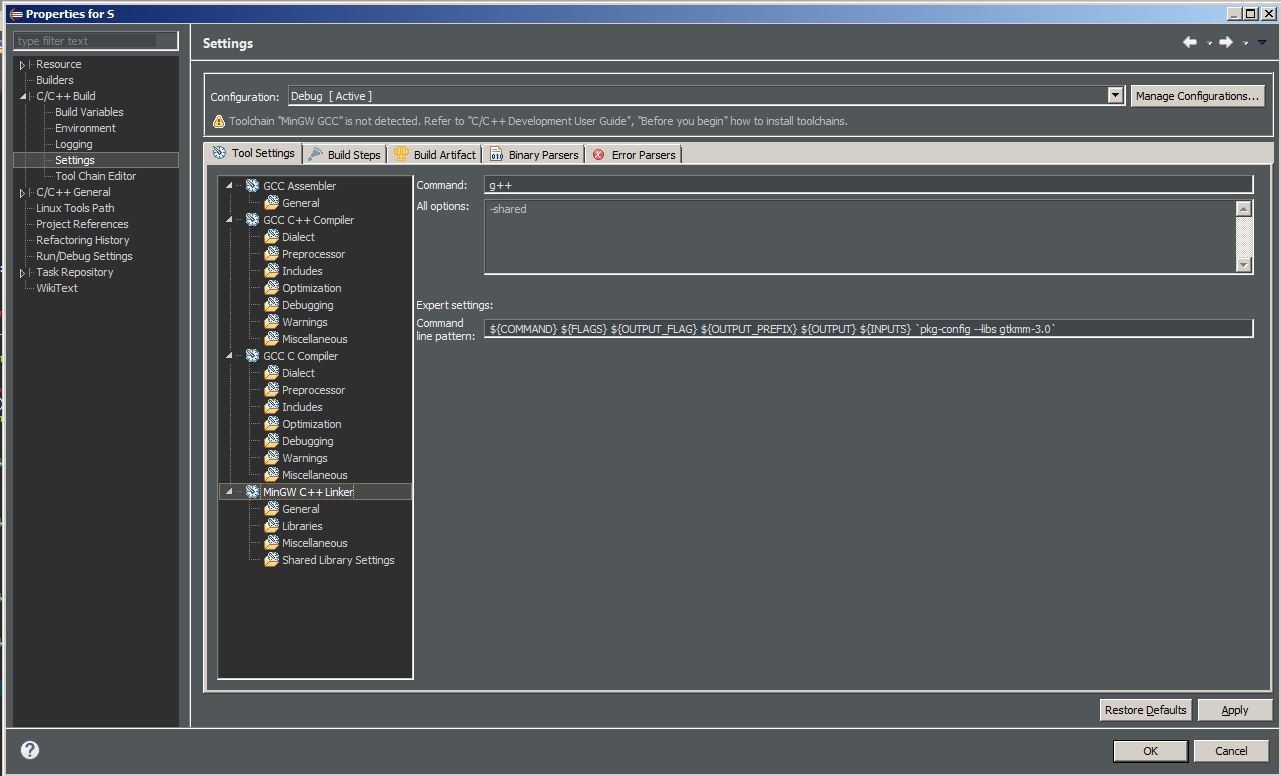Collapse the C/C++ Build tree node
The height and width of the screenshot is (776, 1281).
coord(23,97)
